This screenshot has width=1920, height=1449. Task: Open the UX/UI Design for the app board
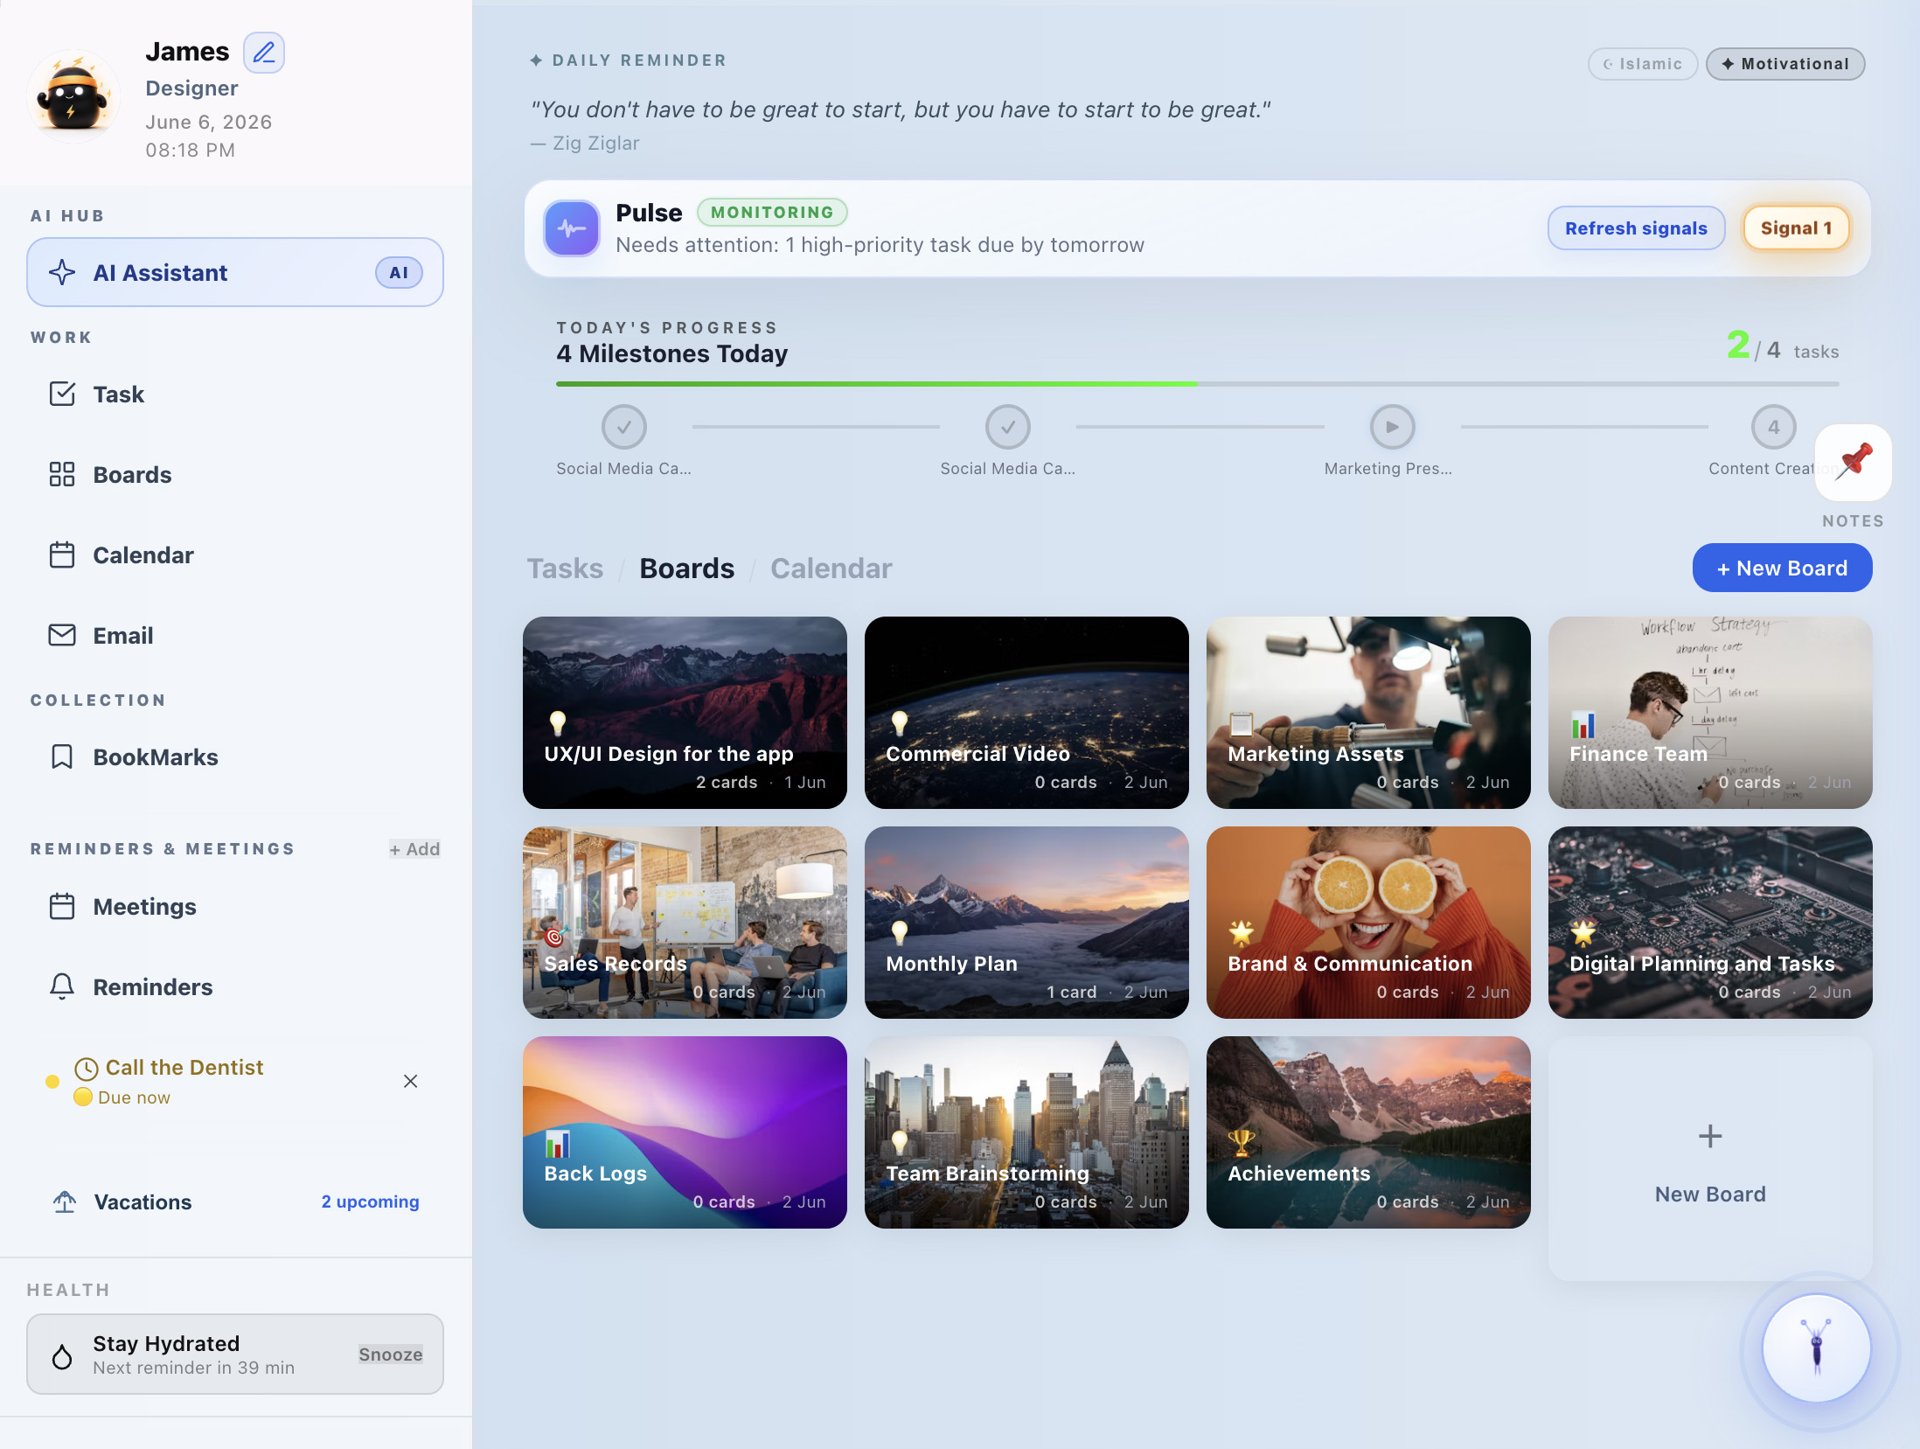pyautogui.click(x=685, y=712)
